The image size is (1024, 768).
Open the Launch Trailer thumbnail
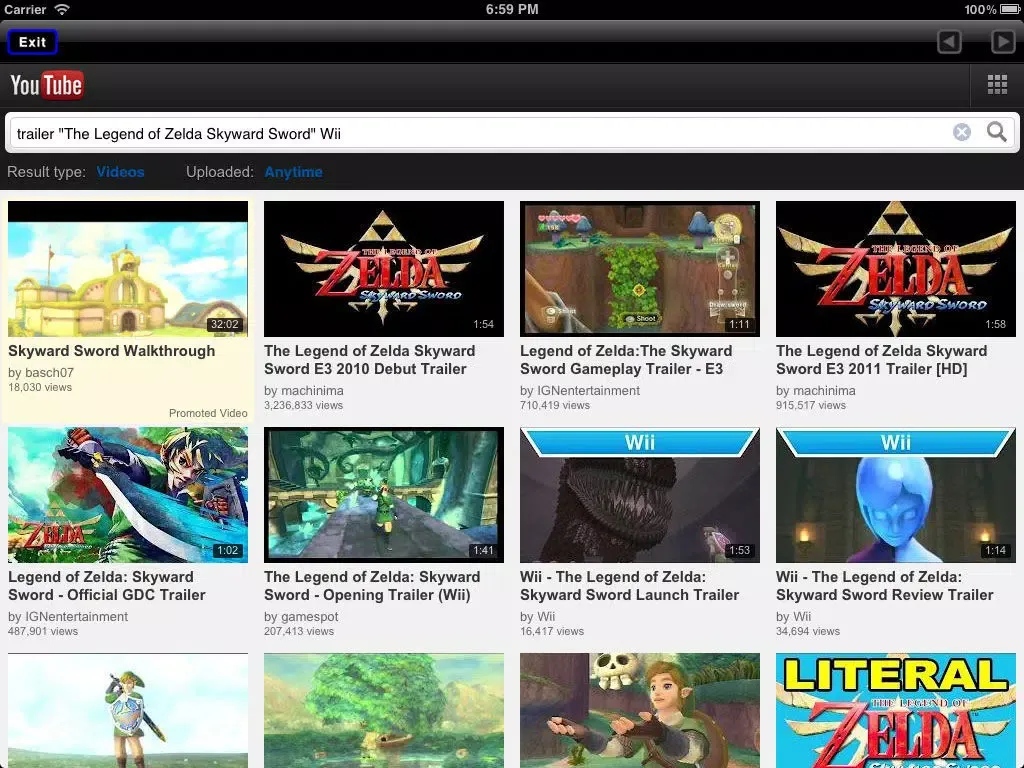640,495
